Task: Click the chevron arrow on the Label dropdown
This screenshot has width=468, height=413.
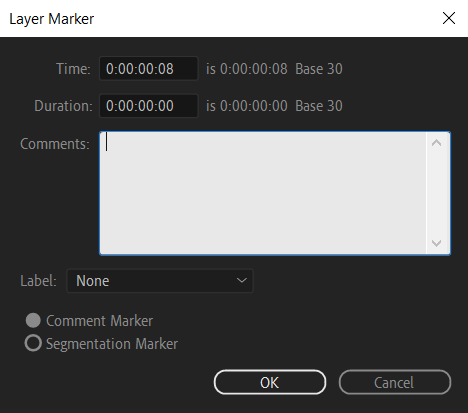Action: (241, 281)
